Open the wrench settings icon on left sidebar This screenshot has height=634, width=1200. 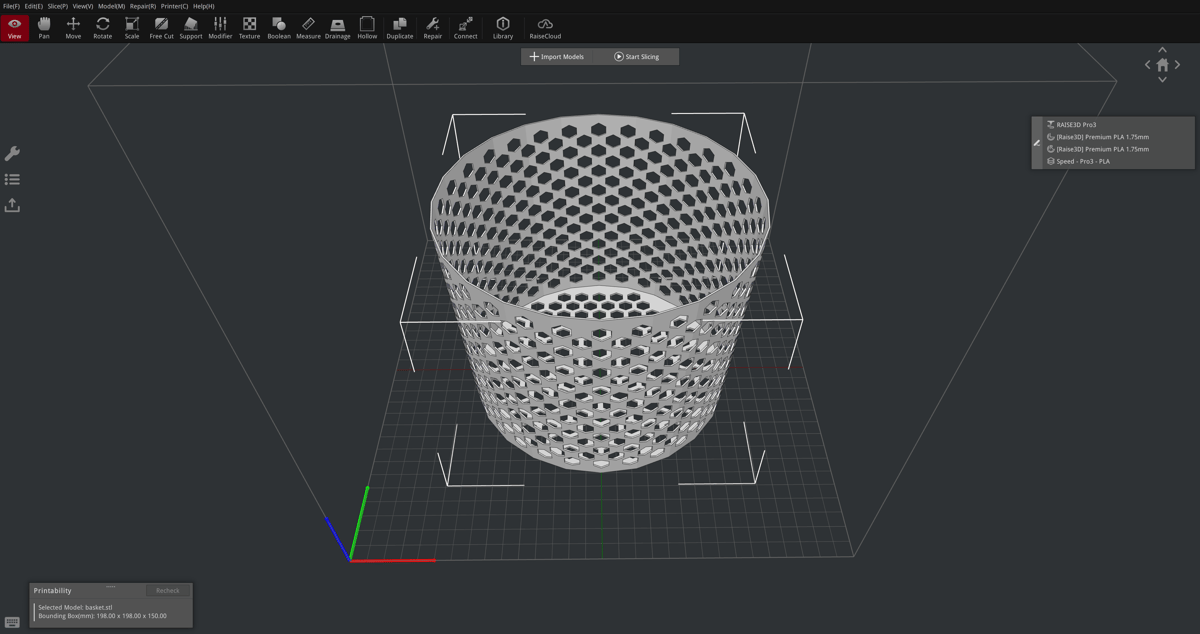point(12,153)
